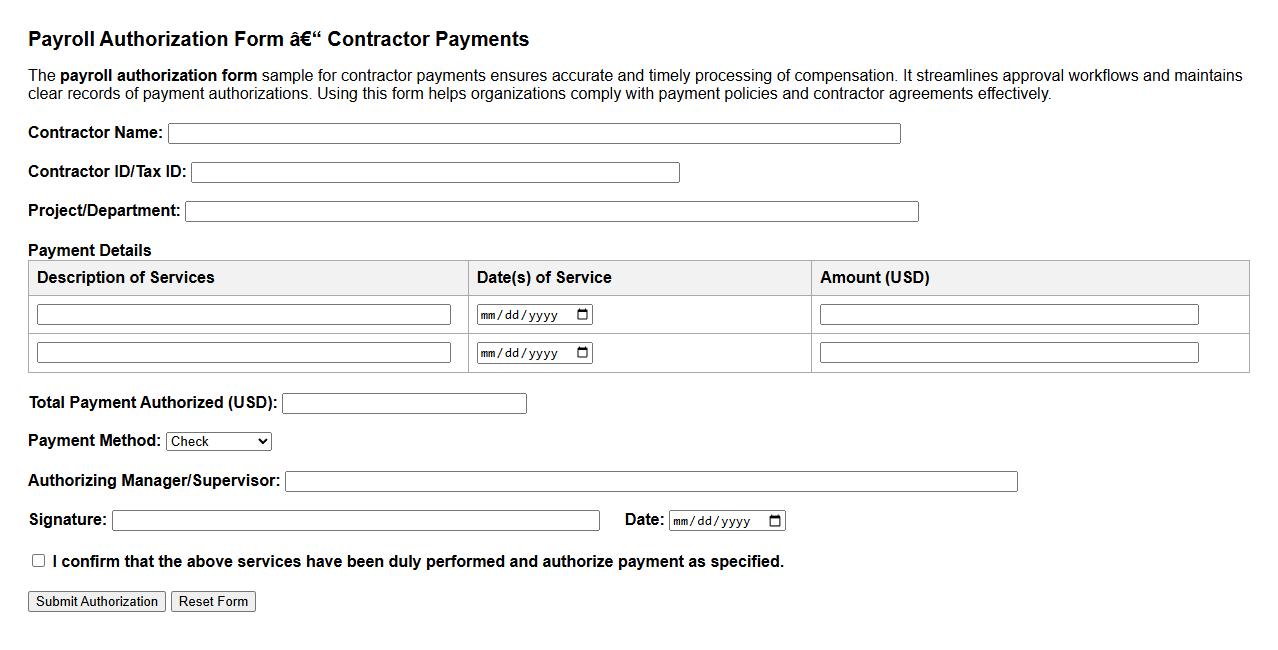
Task: Click inside the Signature field
Action: (x=356, y=520)
